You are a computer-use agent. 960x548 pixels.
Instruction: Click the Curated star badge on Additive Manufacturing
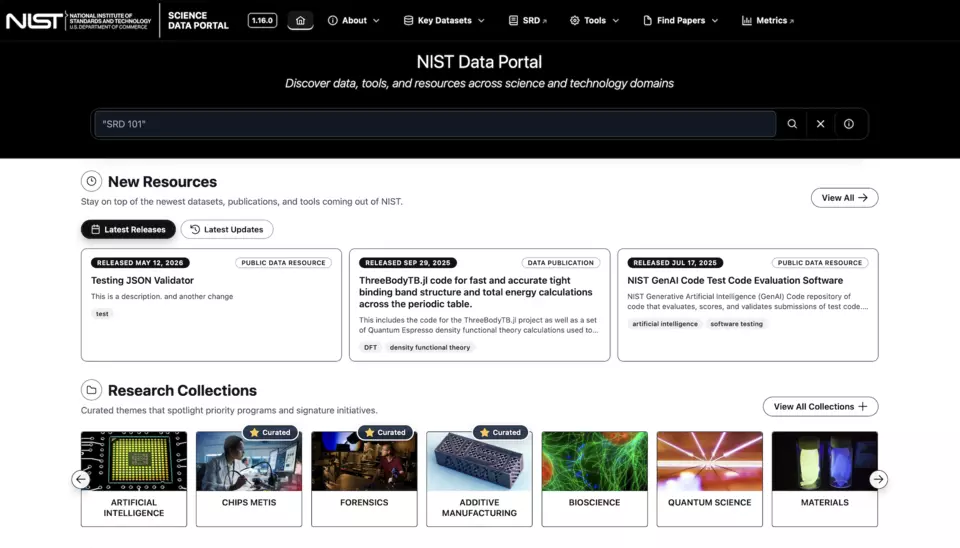pyautogui.click(x=500, y=432)
